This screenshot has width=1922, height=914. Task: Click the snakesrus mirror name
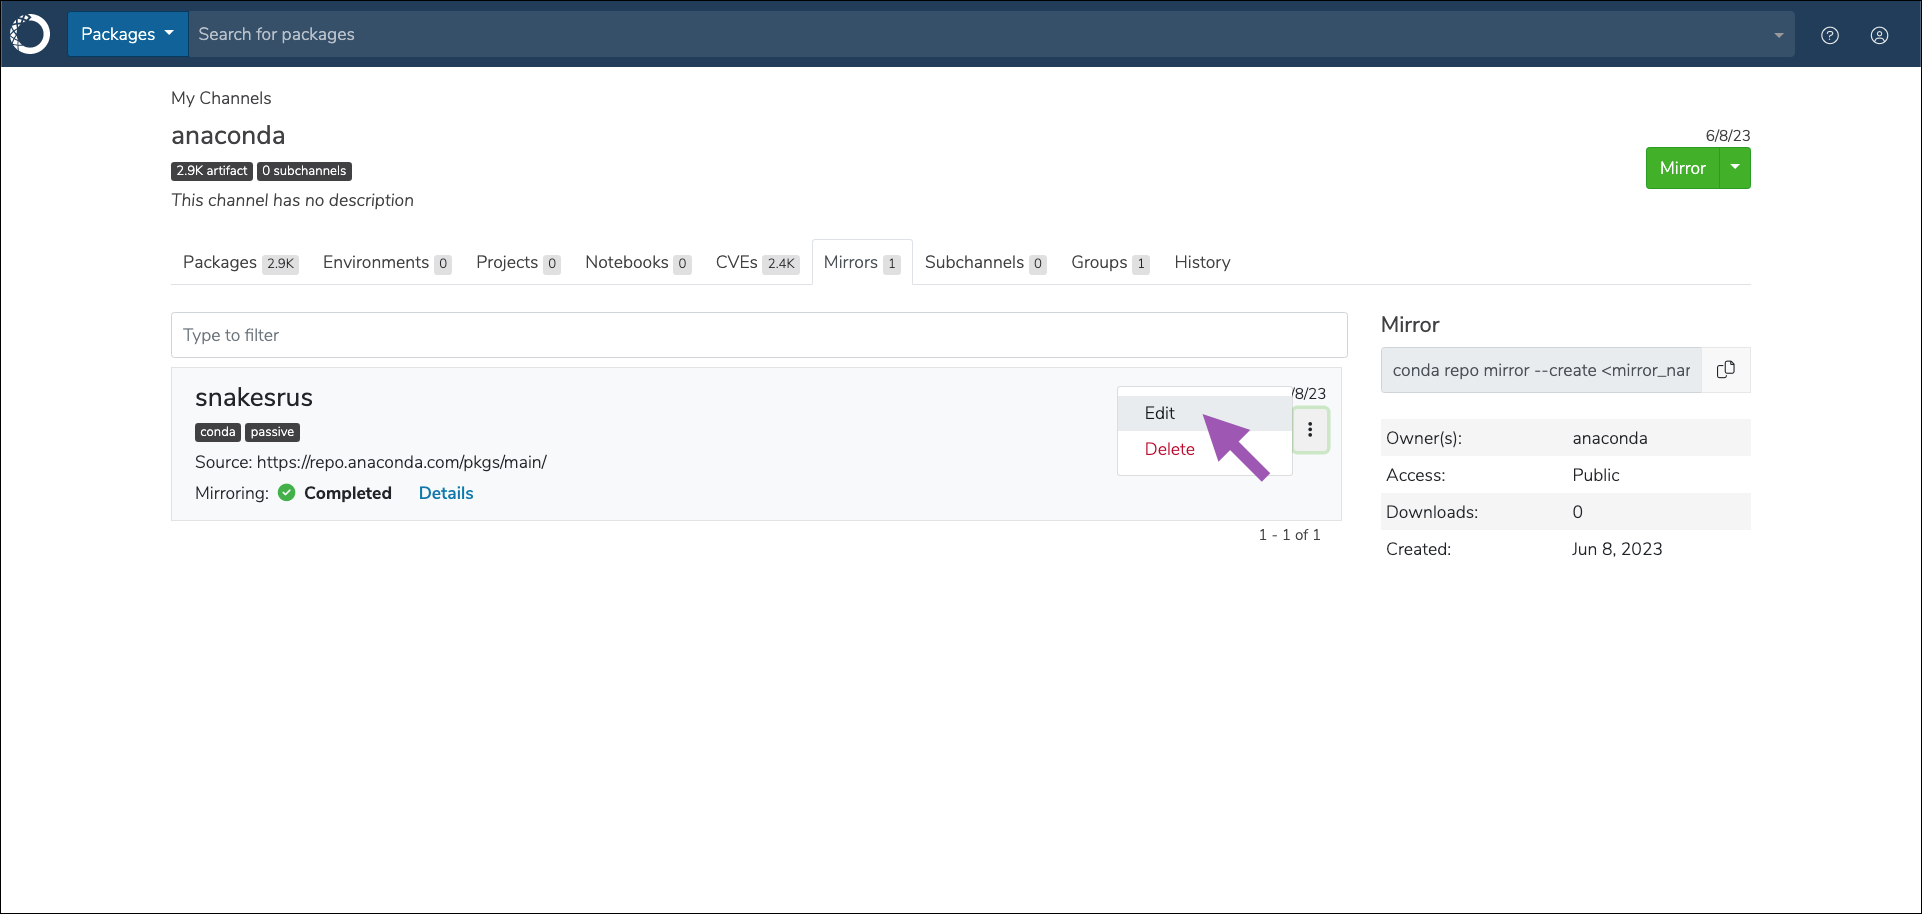point(254,397)
